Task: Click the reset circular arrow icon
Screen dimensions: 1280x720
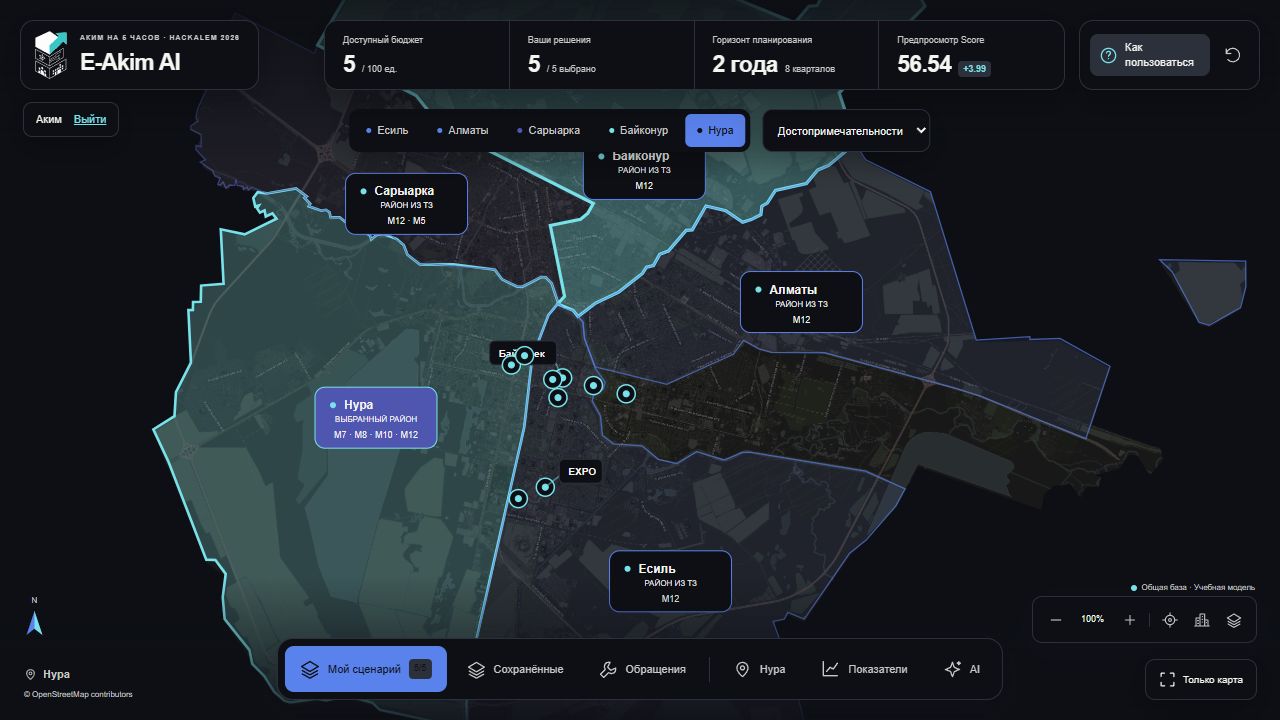Action: pos(1233,55)
